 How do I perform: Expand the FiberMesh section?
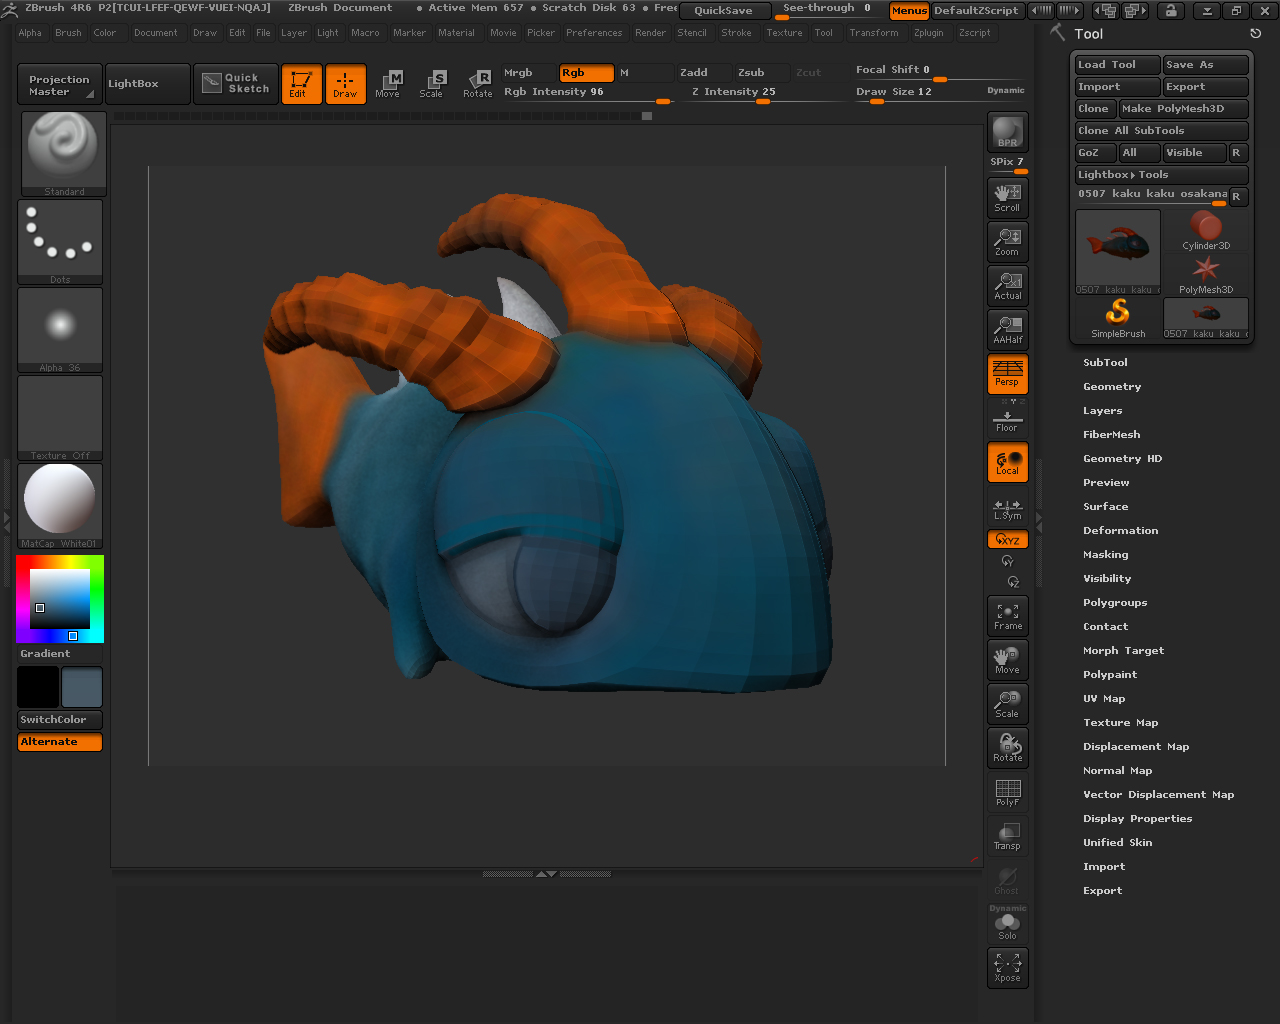click(1111, 435)
